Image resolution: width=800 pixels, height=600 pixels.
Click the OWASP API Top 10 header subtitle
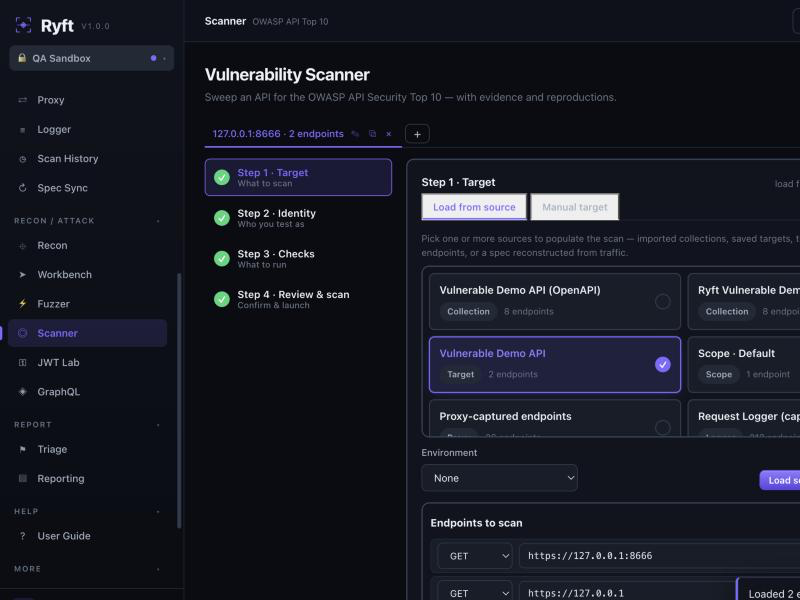click(290, 22)
